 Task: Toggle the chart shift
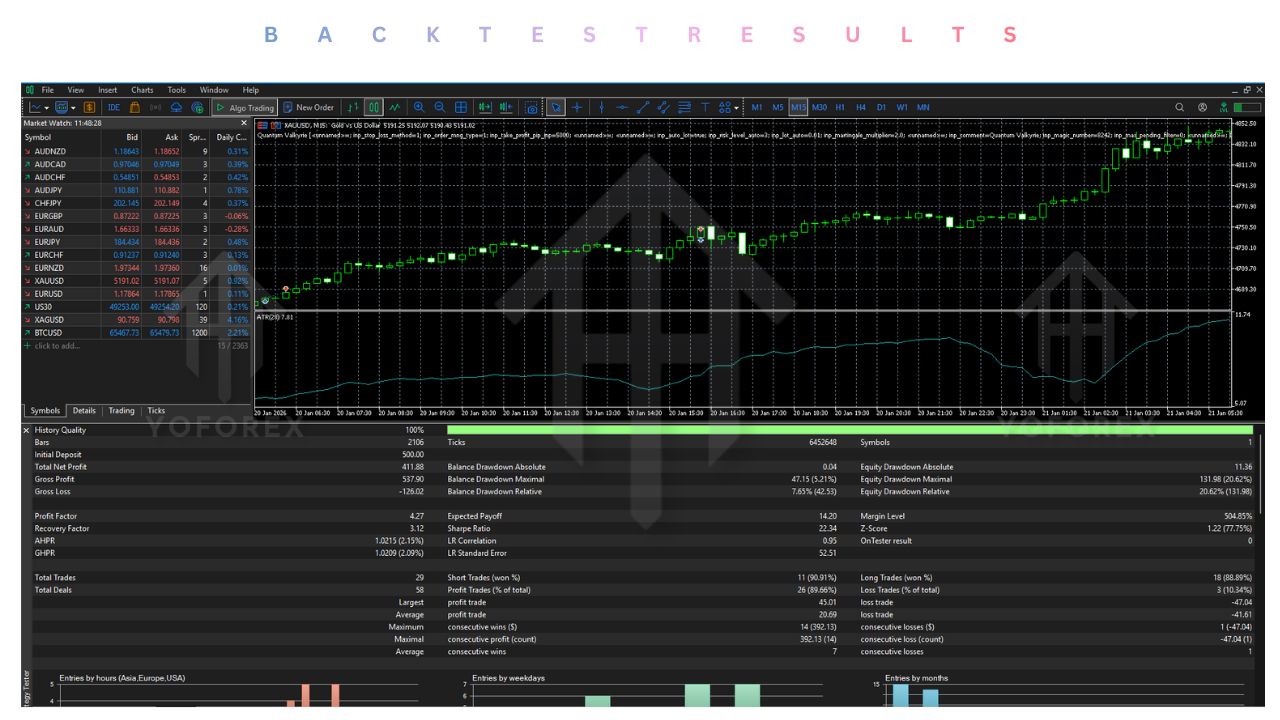coord(505,107)
